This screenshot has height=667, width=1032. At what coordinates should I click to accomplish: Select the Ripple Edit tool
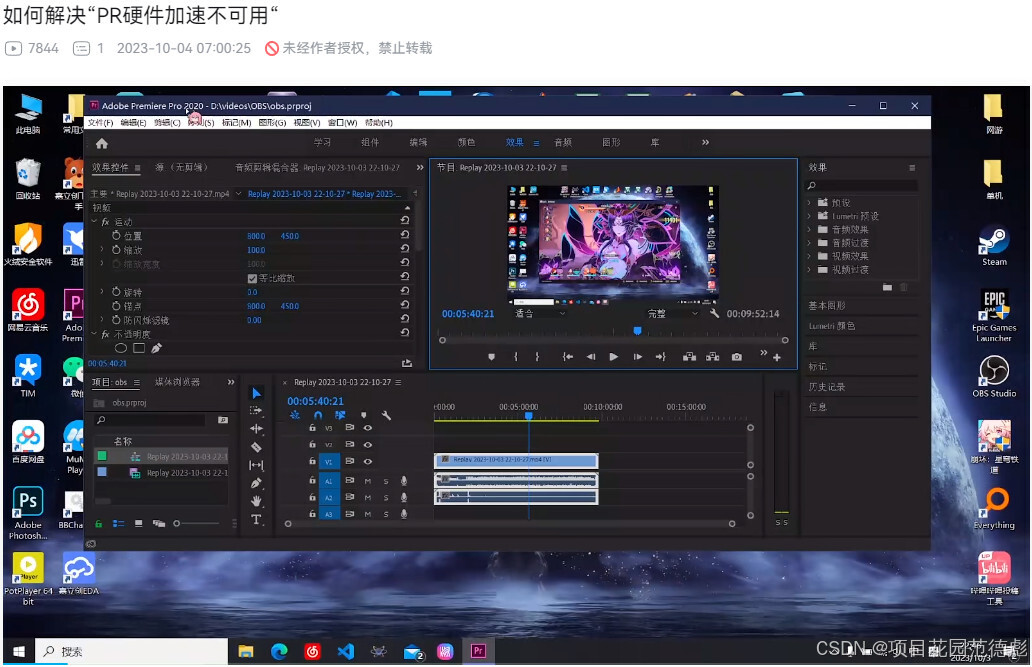point(257,429)
